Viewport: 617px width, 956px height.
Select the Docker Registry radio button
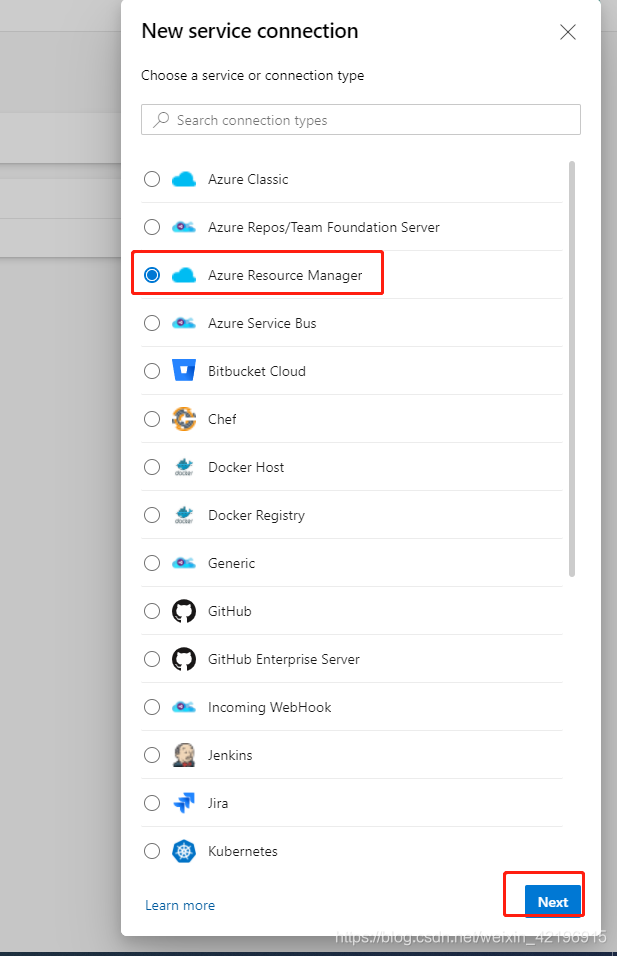pos(152,515)
